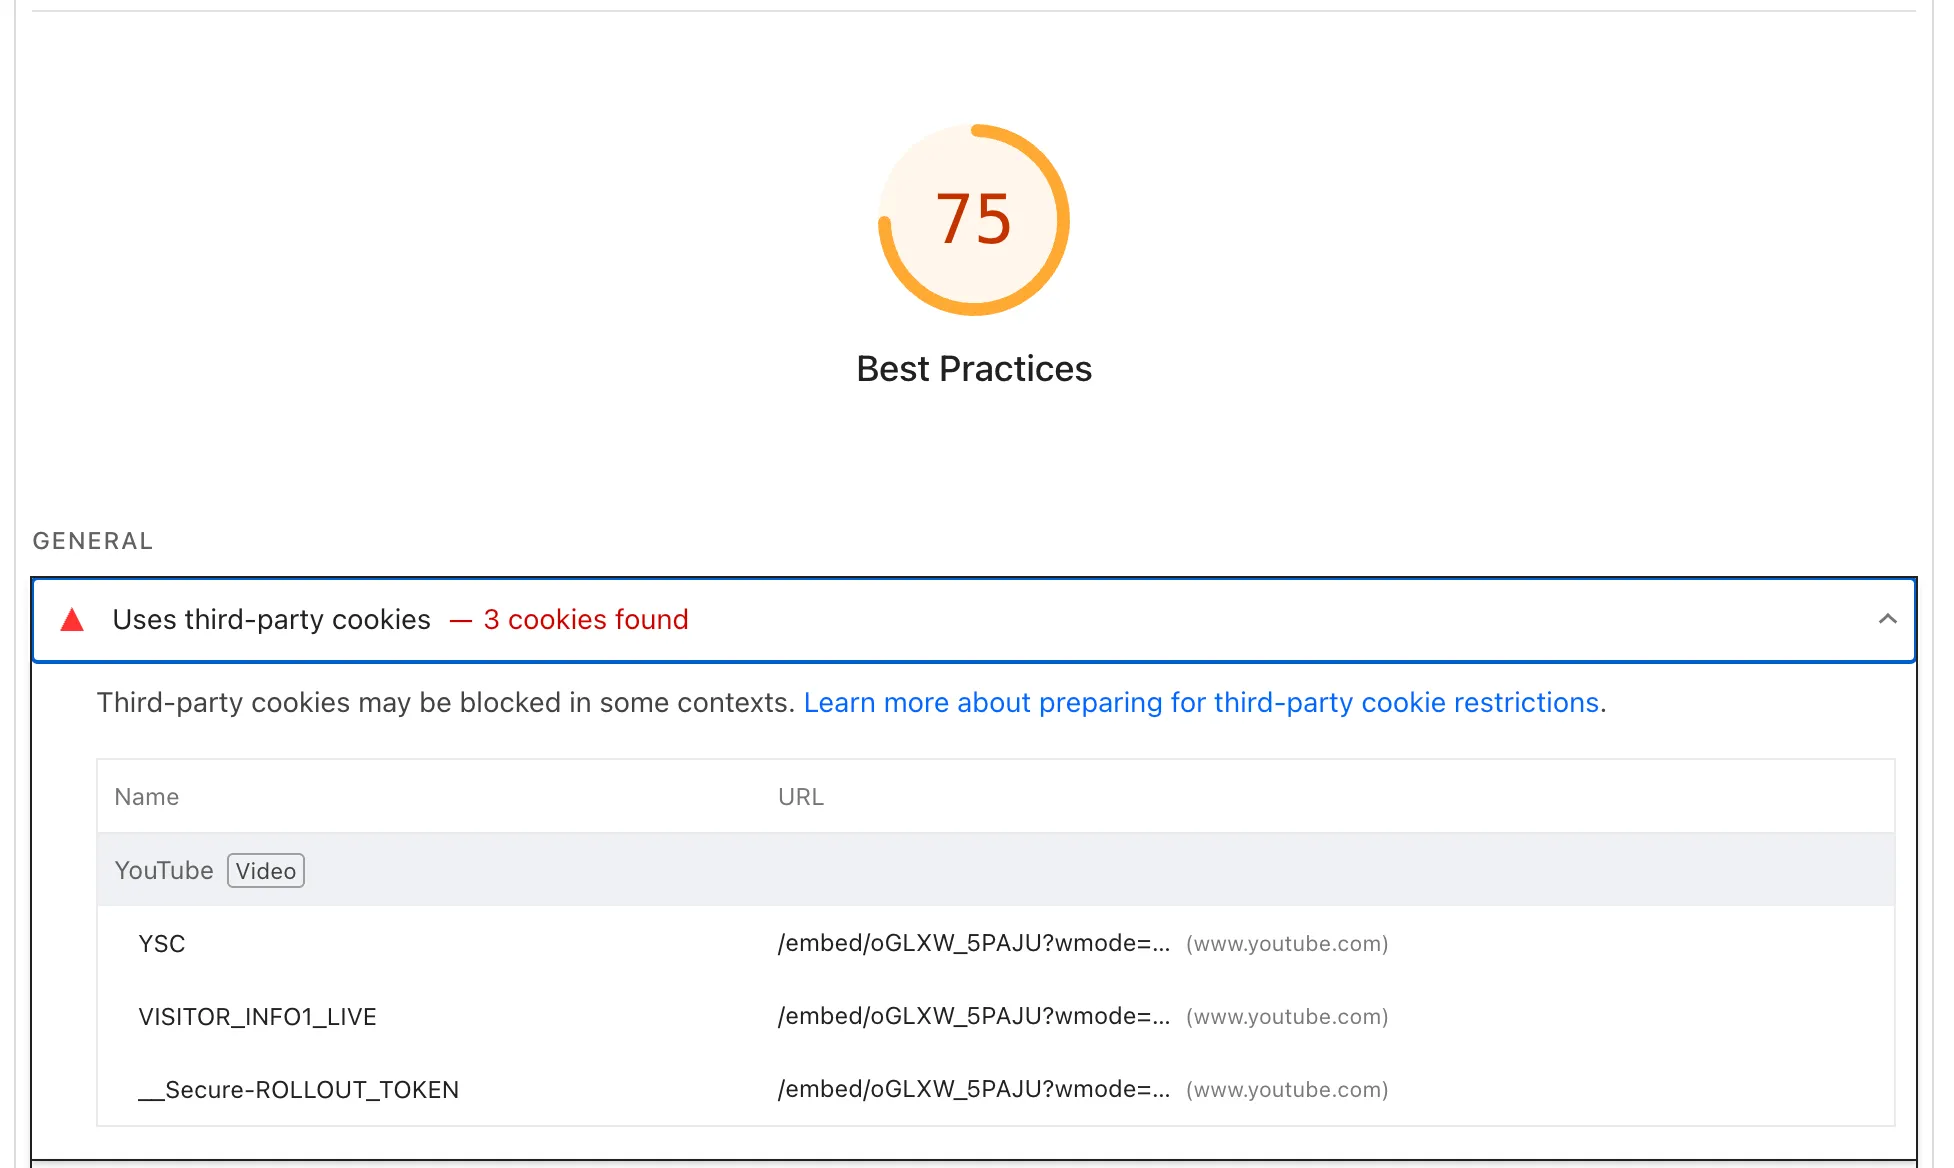Click the GENERAL section label

tap(93, 541)
